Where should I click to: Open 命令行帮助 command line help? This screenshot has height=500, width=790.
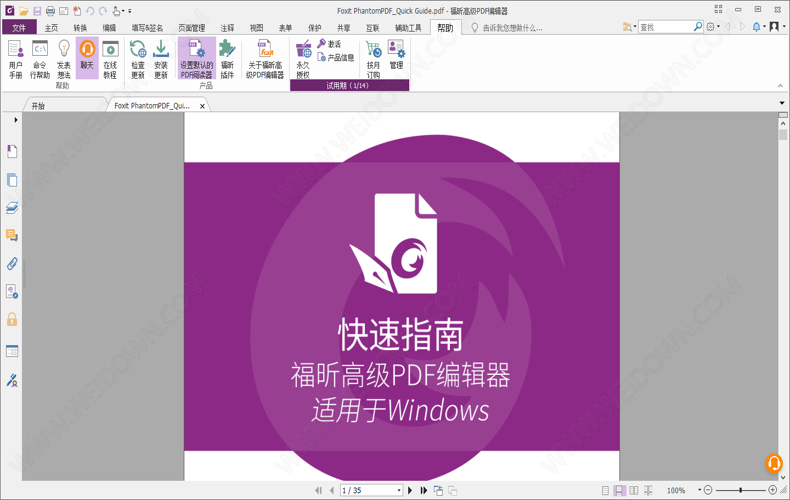pos(40,59)
